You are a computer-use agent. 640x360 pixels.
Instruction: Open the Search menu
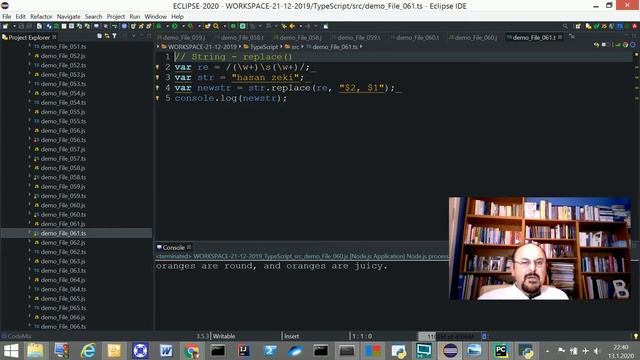[93, 17]
